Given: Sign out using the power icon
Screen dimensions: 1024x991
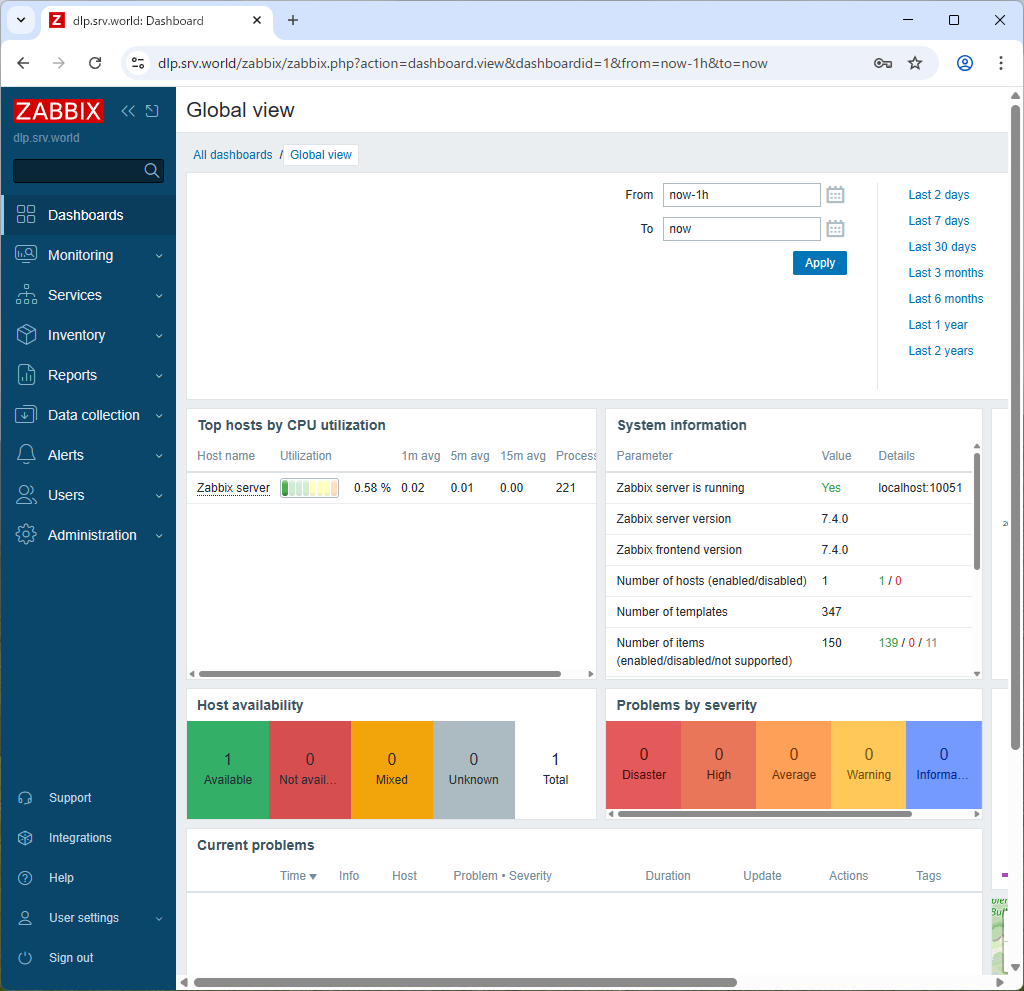Looking at the screenshot, I should (x=26, y=957).
